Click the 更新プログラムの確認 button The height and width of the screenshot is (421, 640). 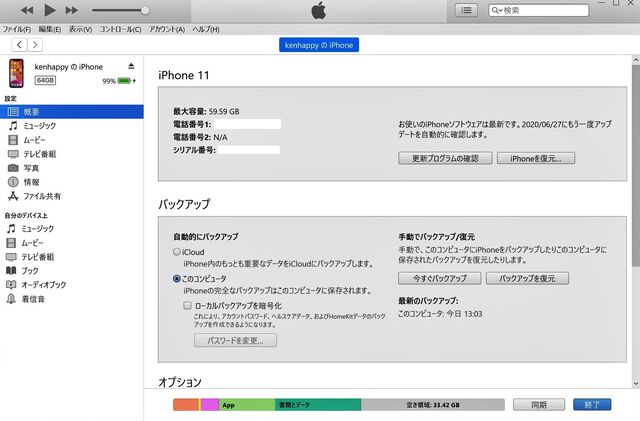pyautogui.click(x=445, y=158)
